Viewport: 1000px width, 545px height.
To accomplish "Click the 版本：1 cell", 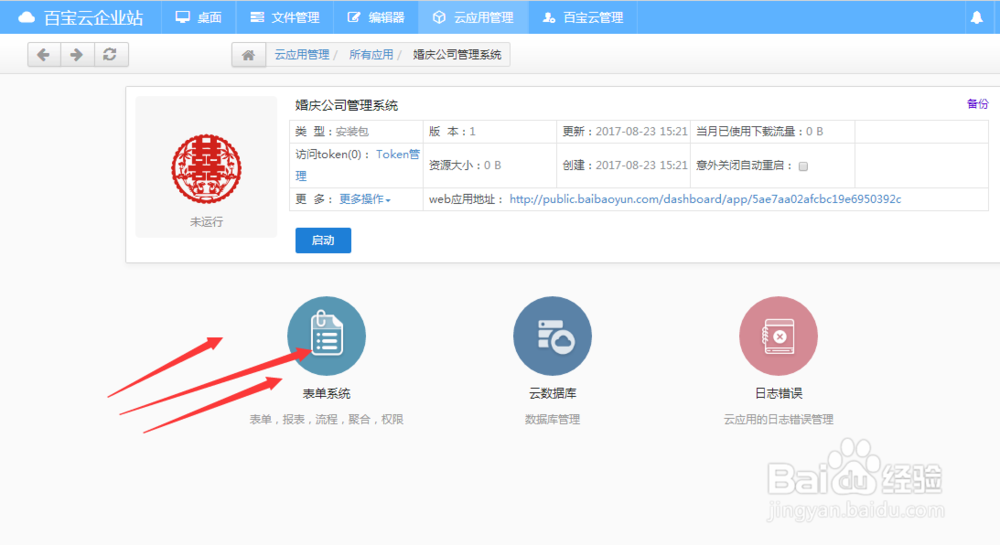I will (490, 132).
